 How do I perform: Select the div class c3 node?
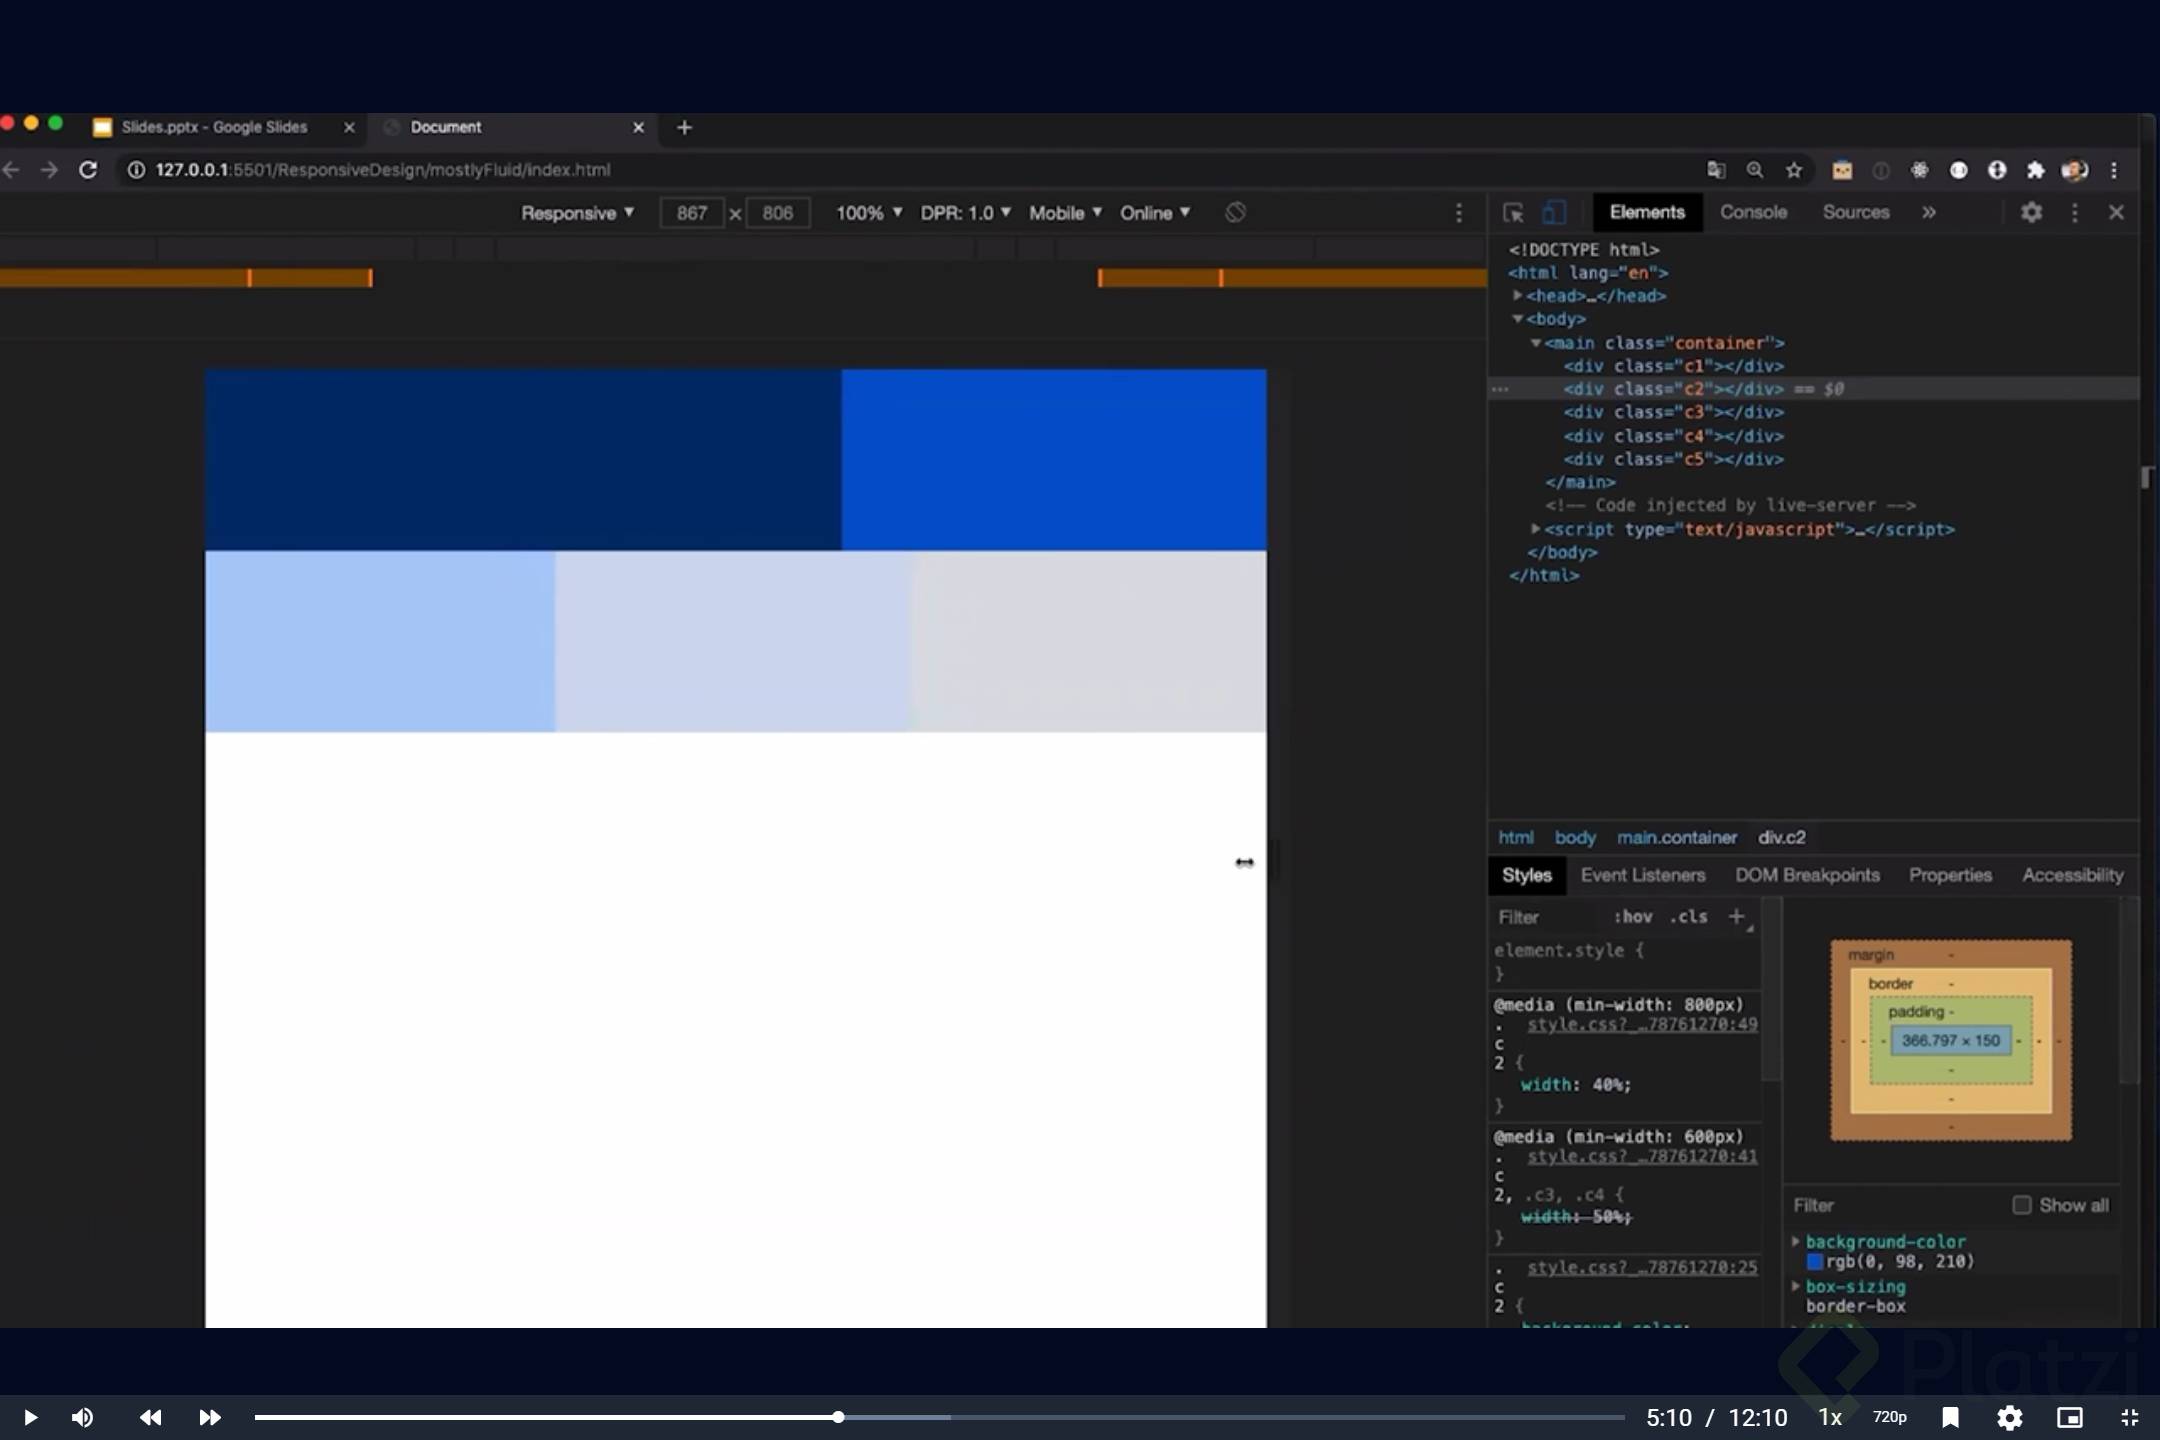(x=1673, y=412)
